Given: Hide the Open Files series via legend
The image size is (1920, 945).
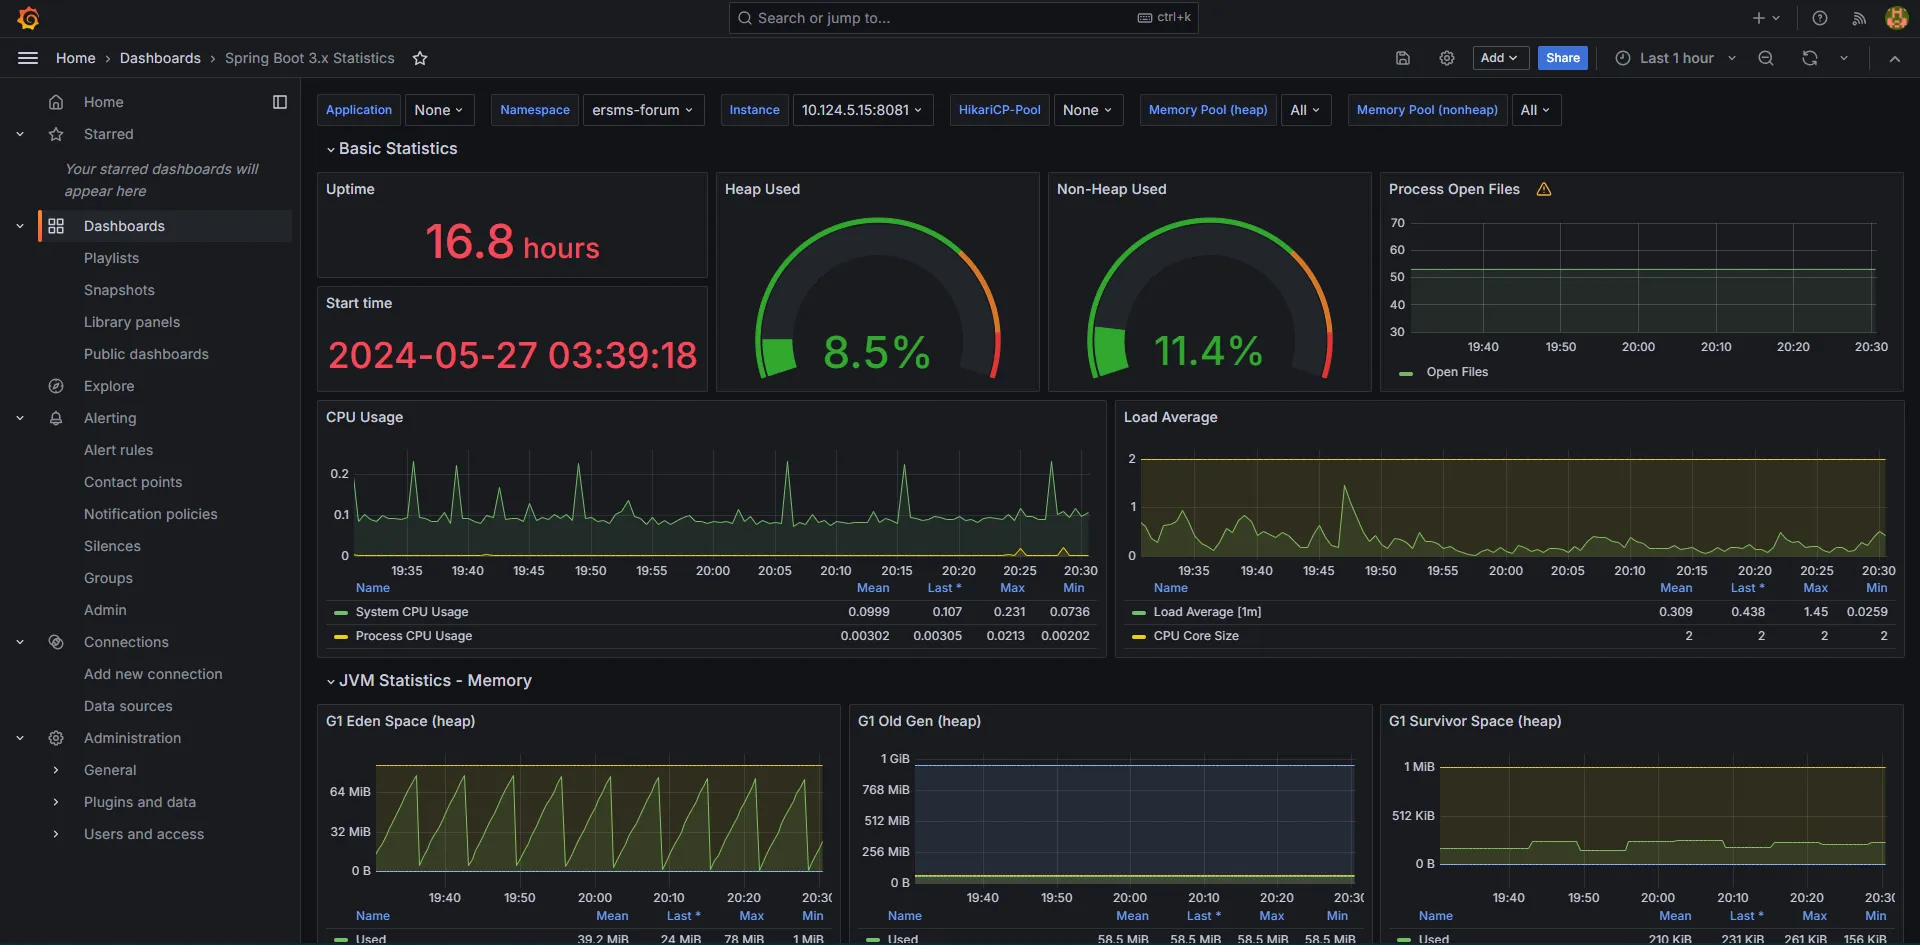Looking at the screenshot, I should (1456, 372).
